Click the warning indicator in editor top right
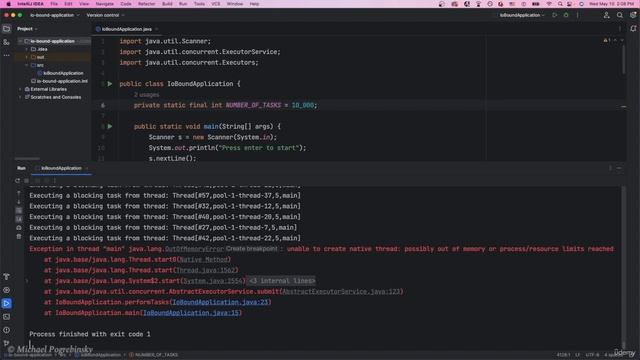The width and height of the screenshot is (640, 360). 607,40
